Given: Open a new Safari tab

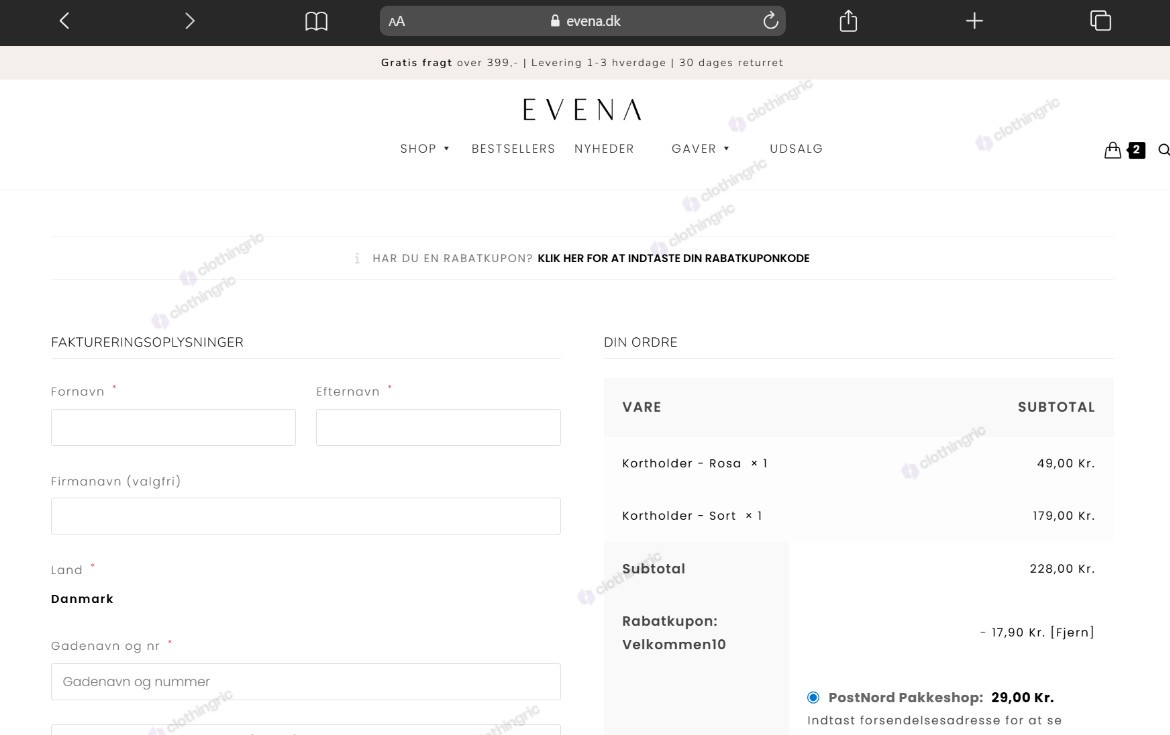Looking at the screenshot, I should point(974,21).
